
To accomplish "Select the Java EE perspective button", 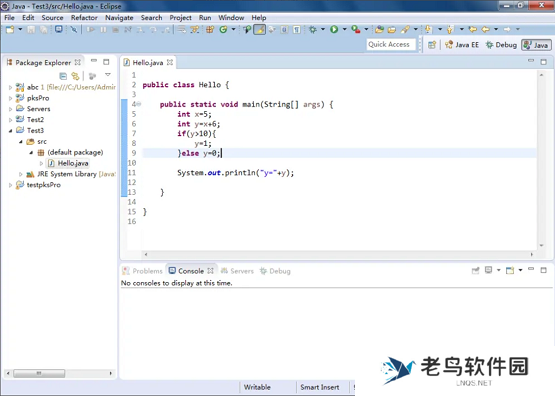I will click(x=462, y=45).
